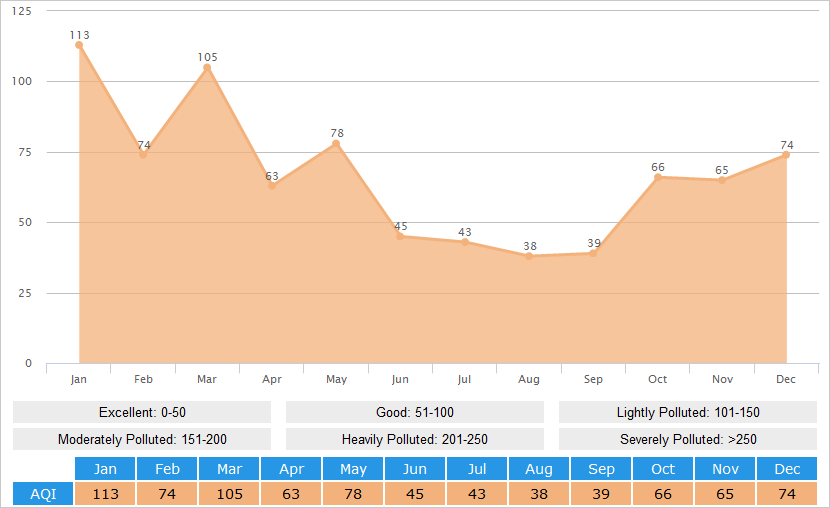Click the Jul table header cell
The height and width of the screenshot is (508, 830).
coord(477,469)
